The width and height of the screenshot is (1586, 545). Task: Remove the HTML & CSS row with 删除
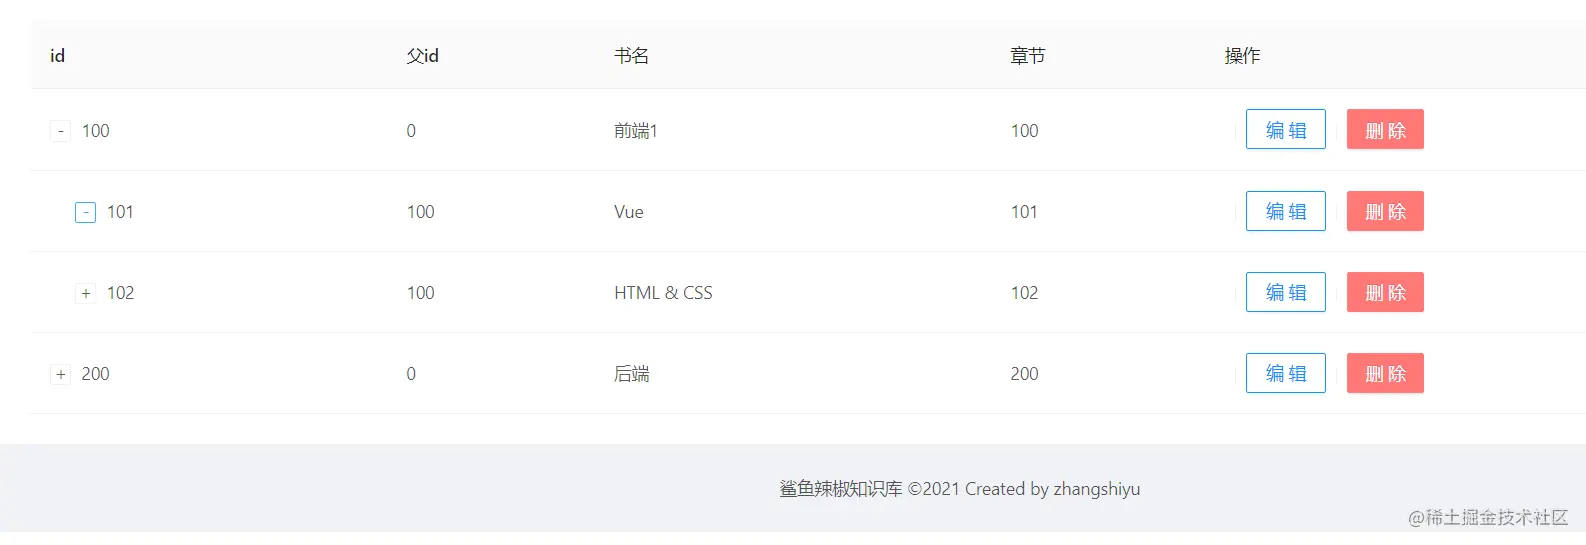click(x=1385, y=292)
